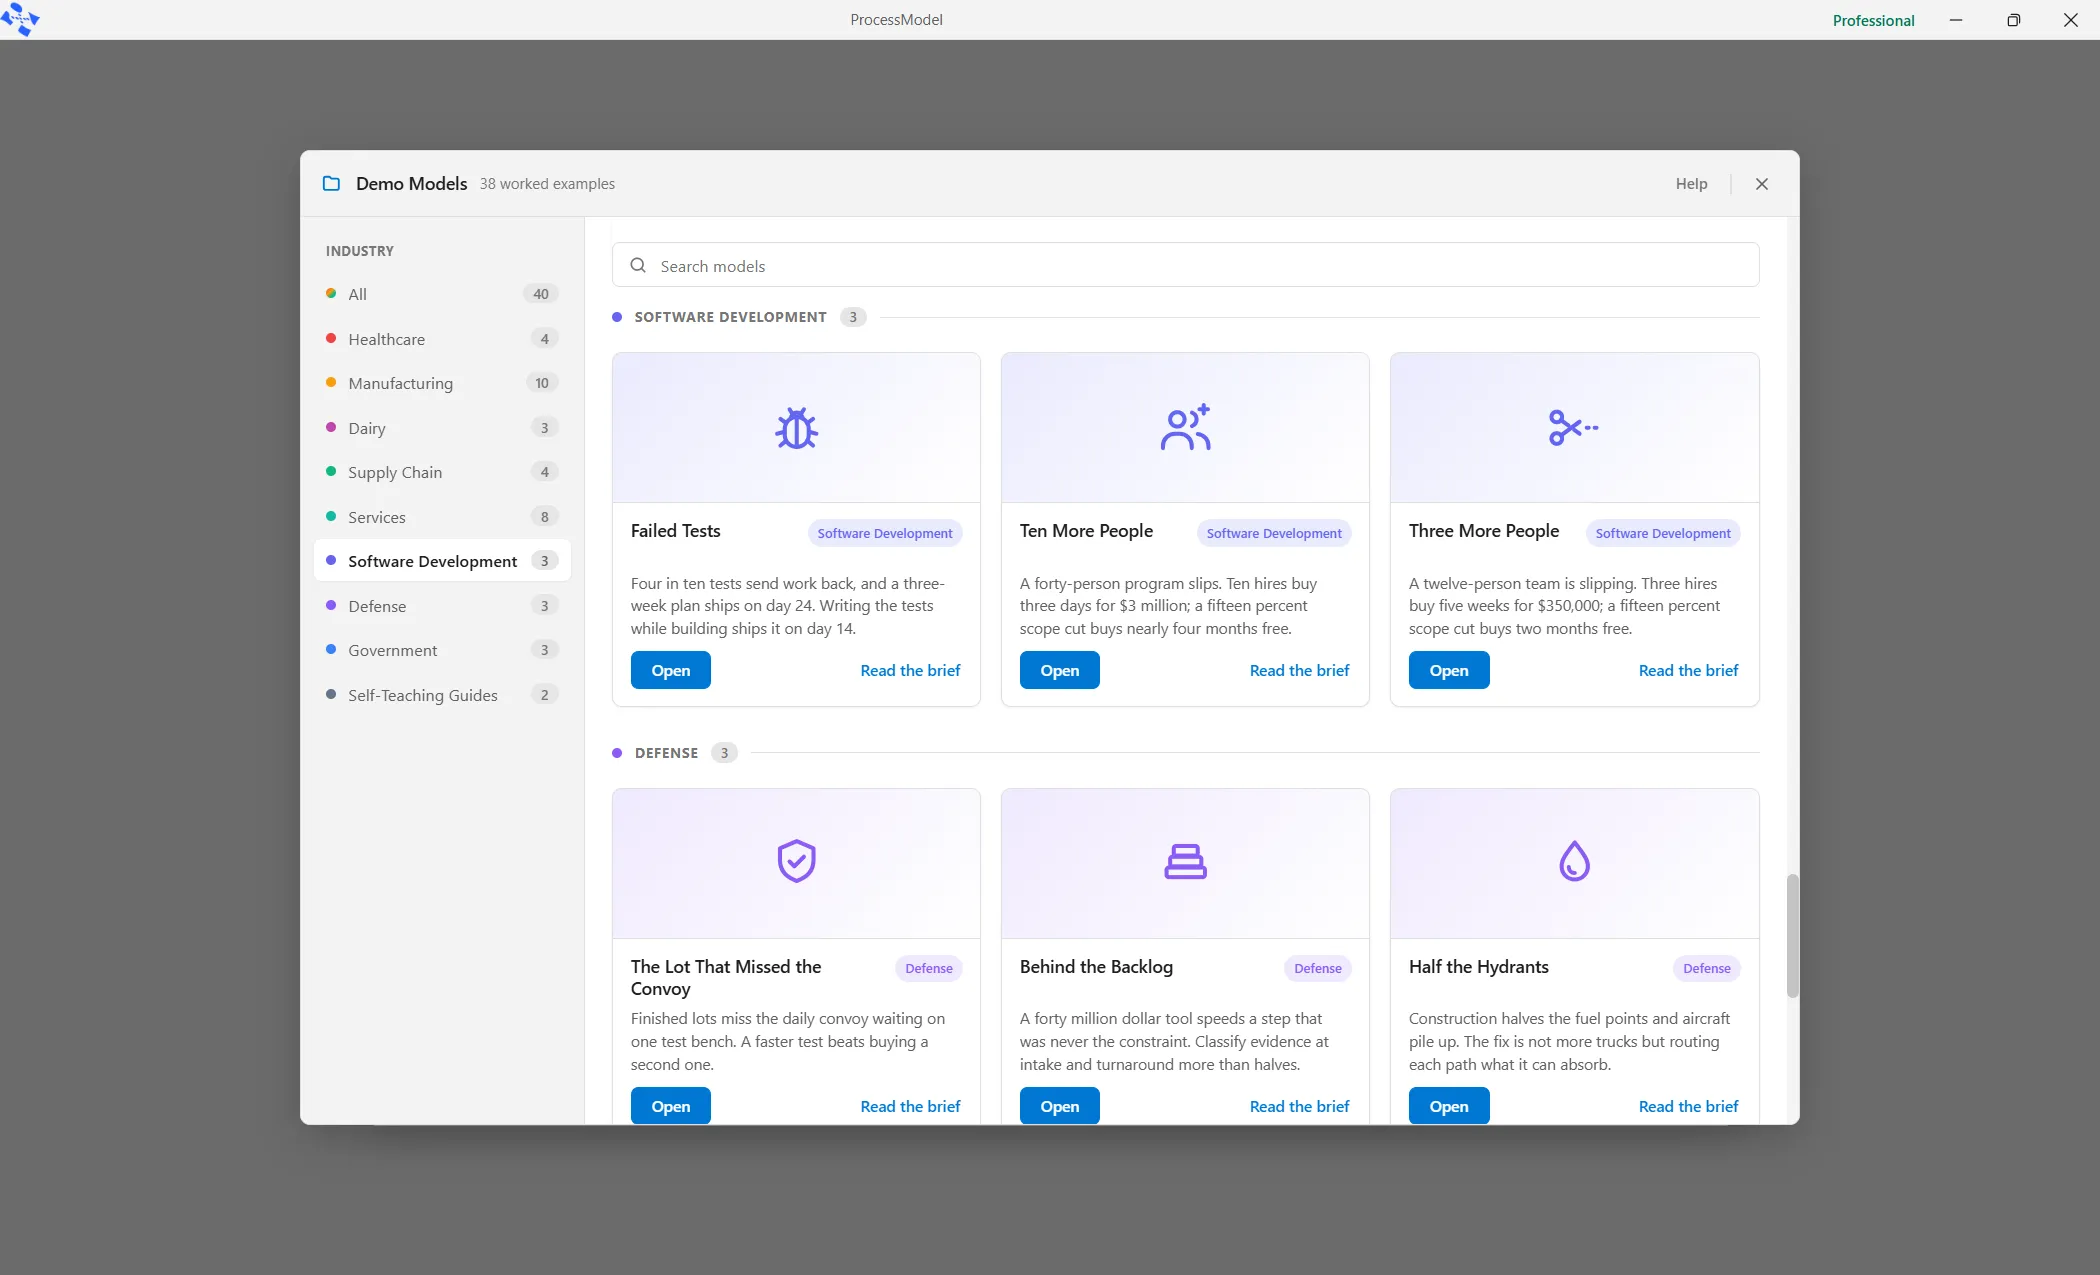Read the brief for Failed Tests
2100x1275 pixels.
[x=910, y=670]
